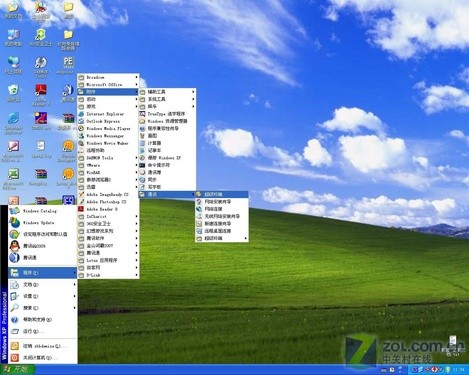
Task: Select the 通讯 communications item in Accessories
Action: [x=167, y=194]
